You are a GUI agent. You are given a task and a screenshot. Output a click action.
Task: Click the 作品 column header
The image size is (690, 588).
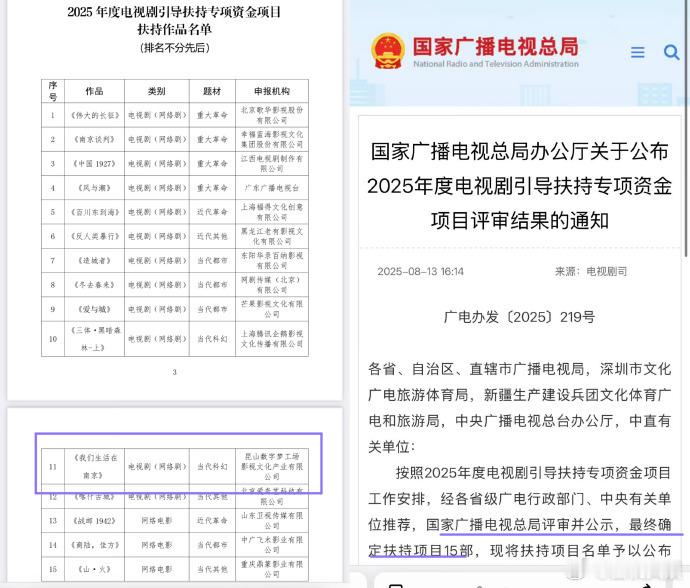(94, 91)
